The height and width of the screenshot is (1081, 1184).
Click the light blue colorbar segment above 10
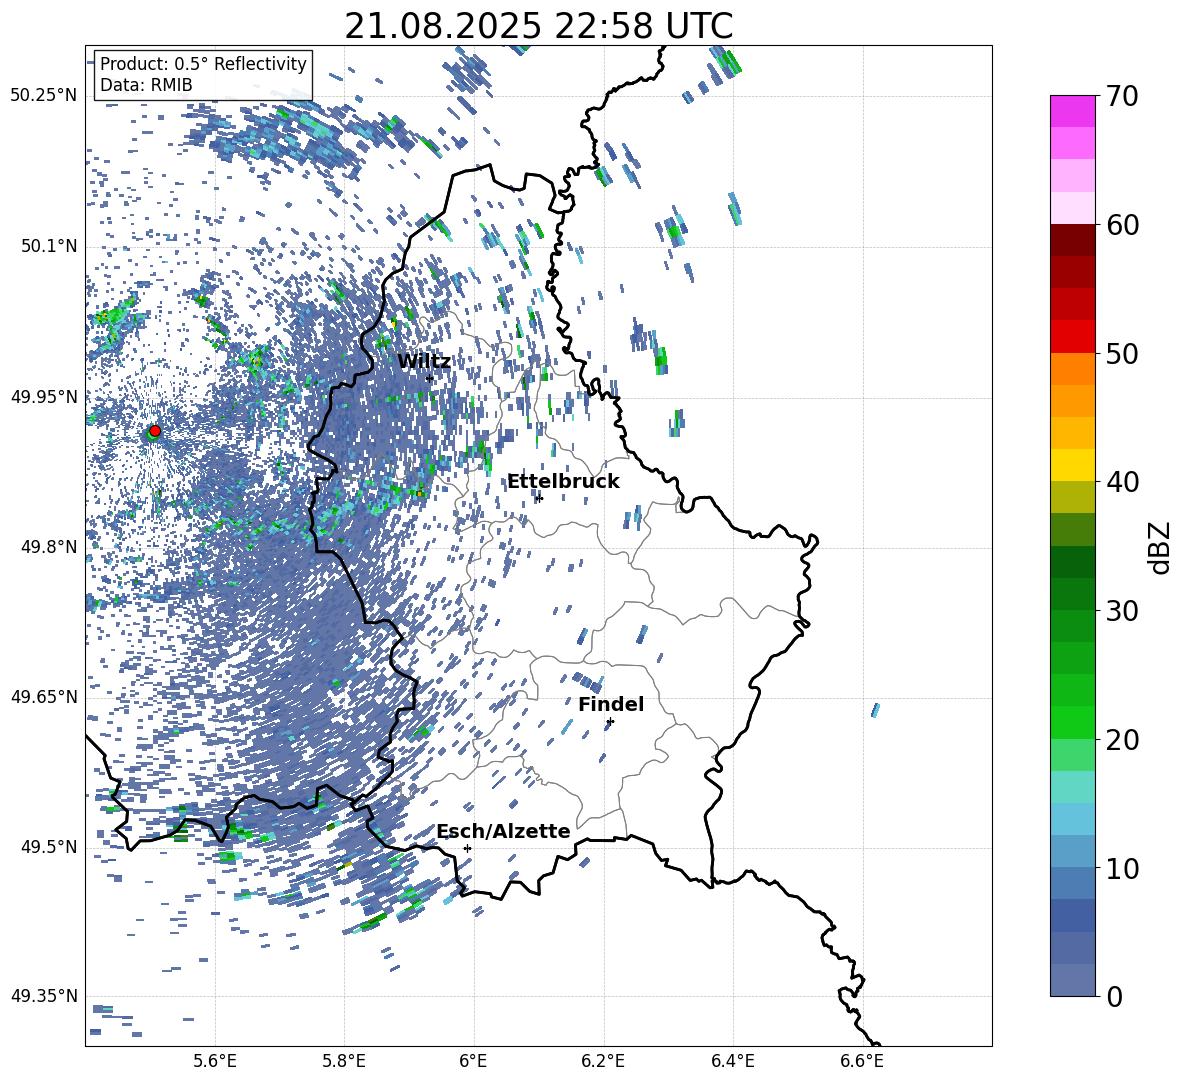click(1072, 819)
